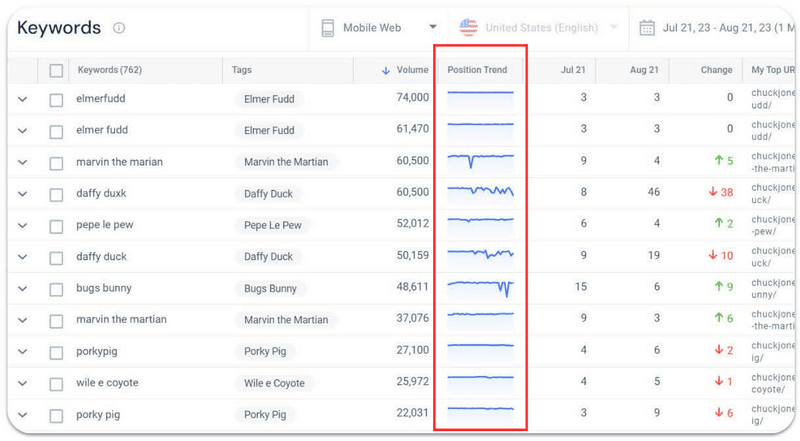Sort by Keywords (762) column header
The height and width of the screenshot is (441, 800).
click(110, 70)
